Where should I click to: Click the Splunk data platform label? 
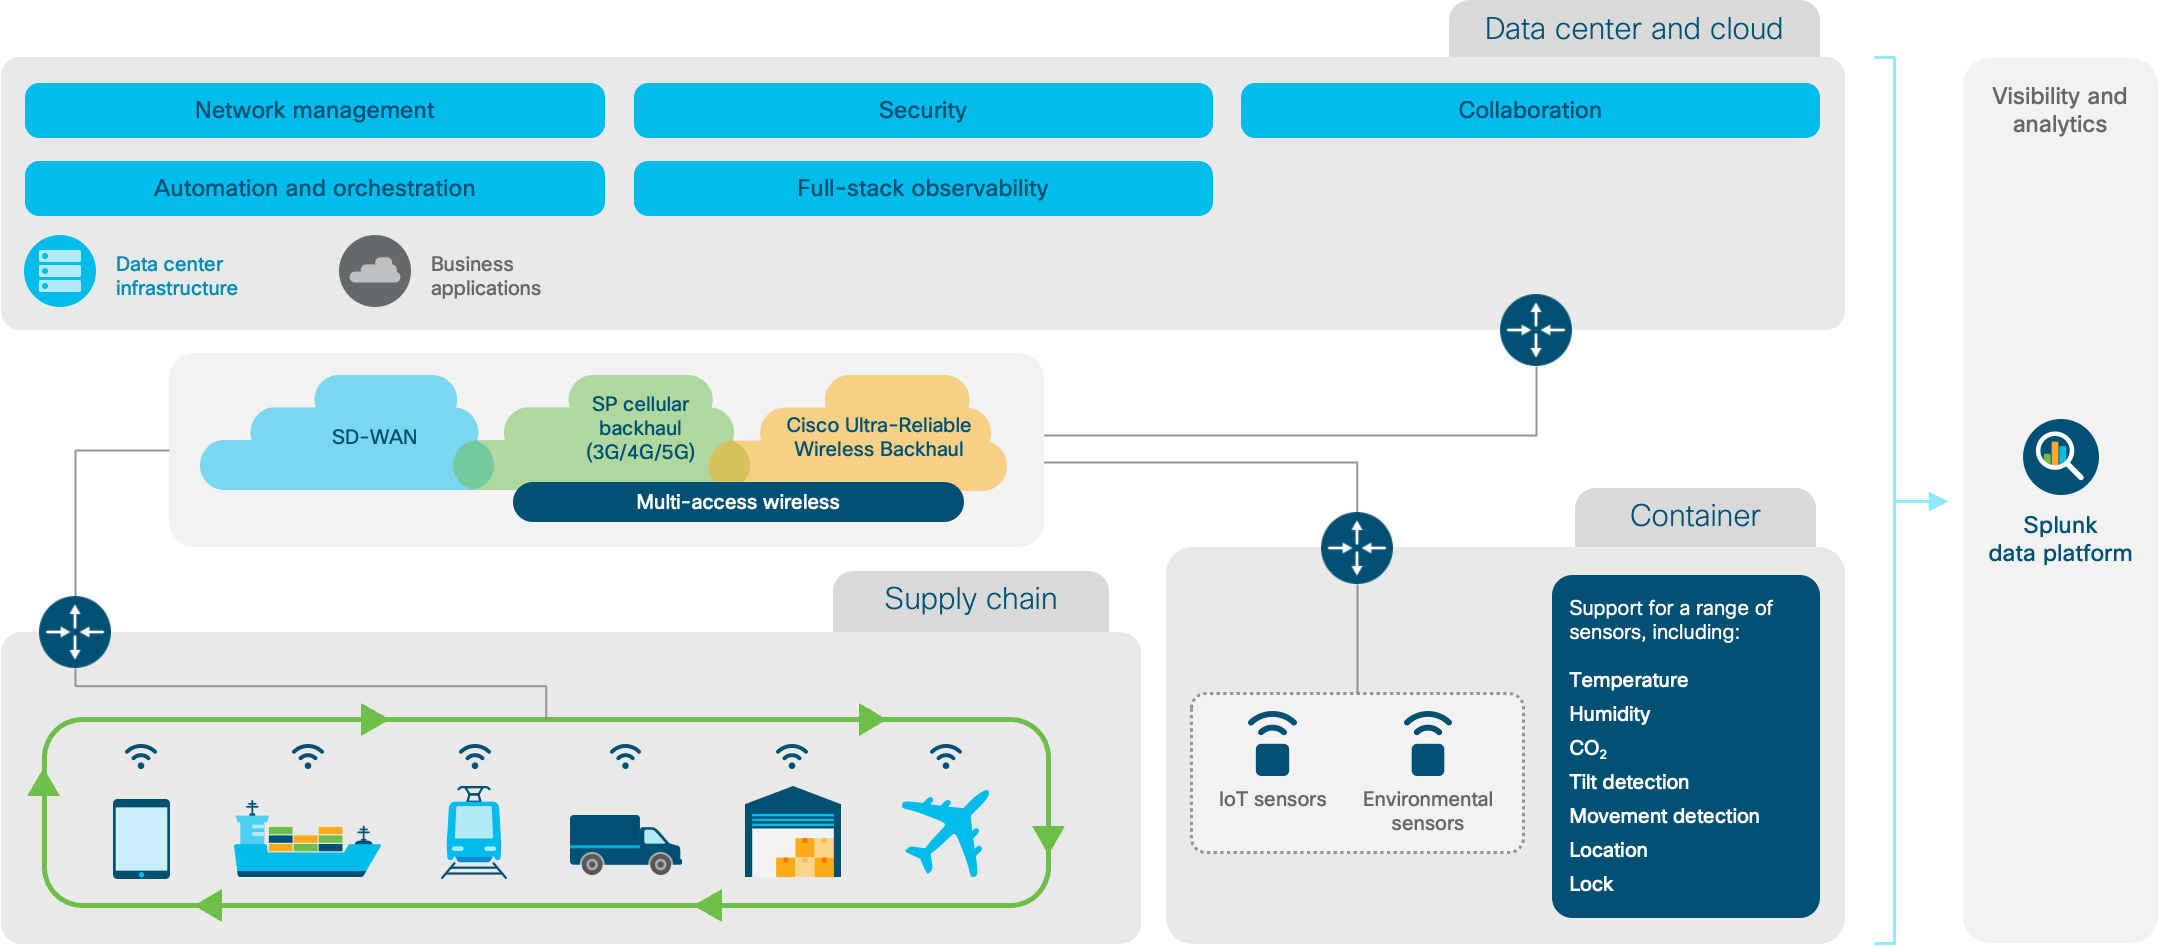2060,539
